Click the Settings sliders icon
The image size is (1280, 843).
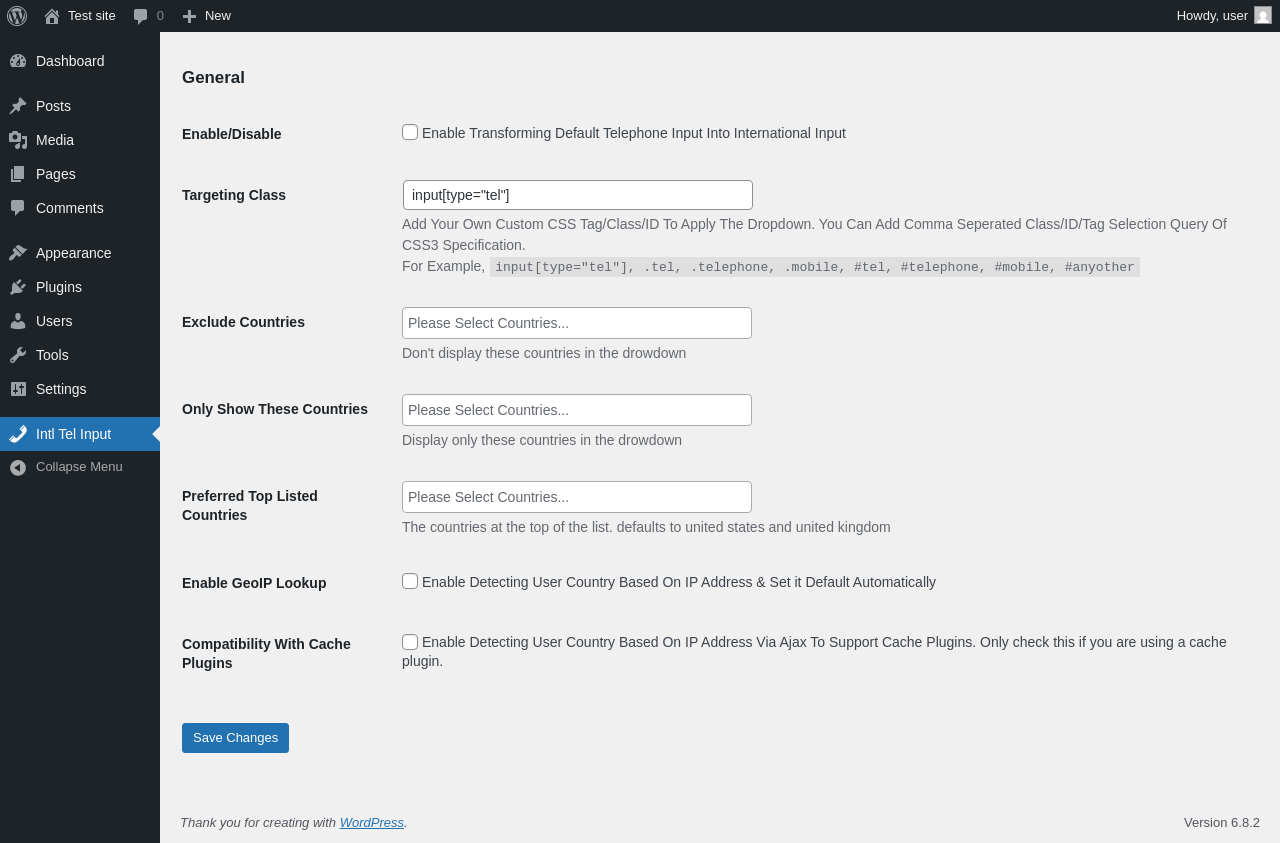18,389
